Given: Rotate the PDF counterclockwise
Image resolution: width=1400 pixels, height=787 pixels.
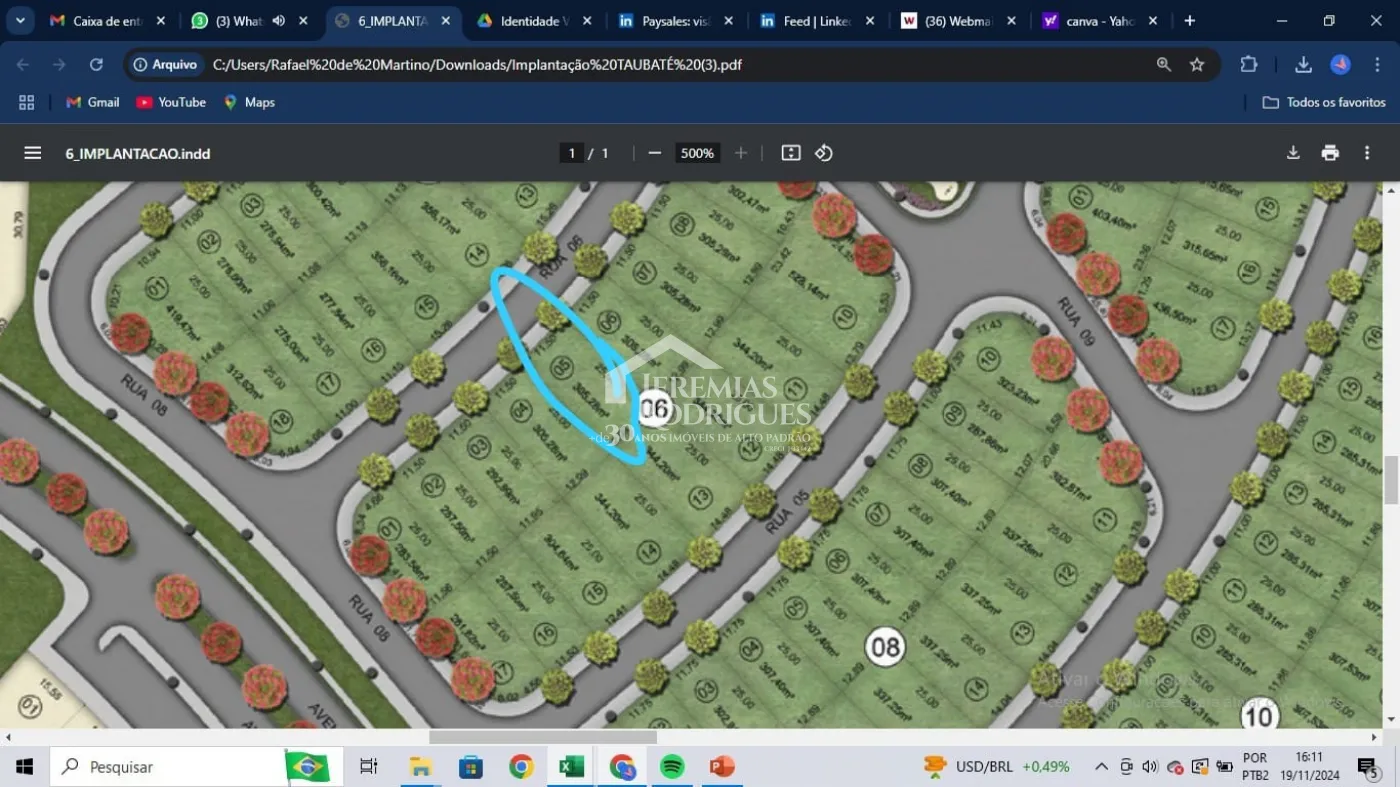Looking at the screenshot, I should 824,153.
